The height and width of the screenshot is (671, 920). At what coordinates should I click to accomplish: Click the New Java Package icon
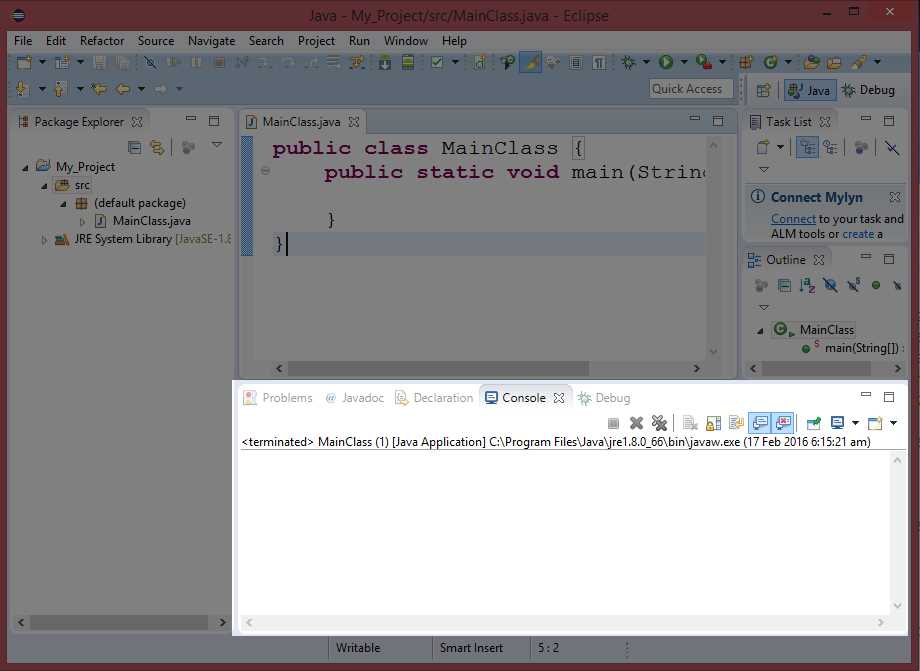pos(746,62)
